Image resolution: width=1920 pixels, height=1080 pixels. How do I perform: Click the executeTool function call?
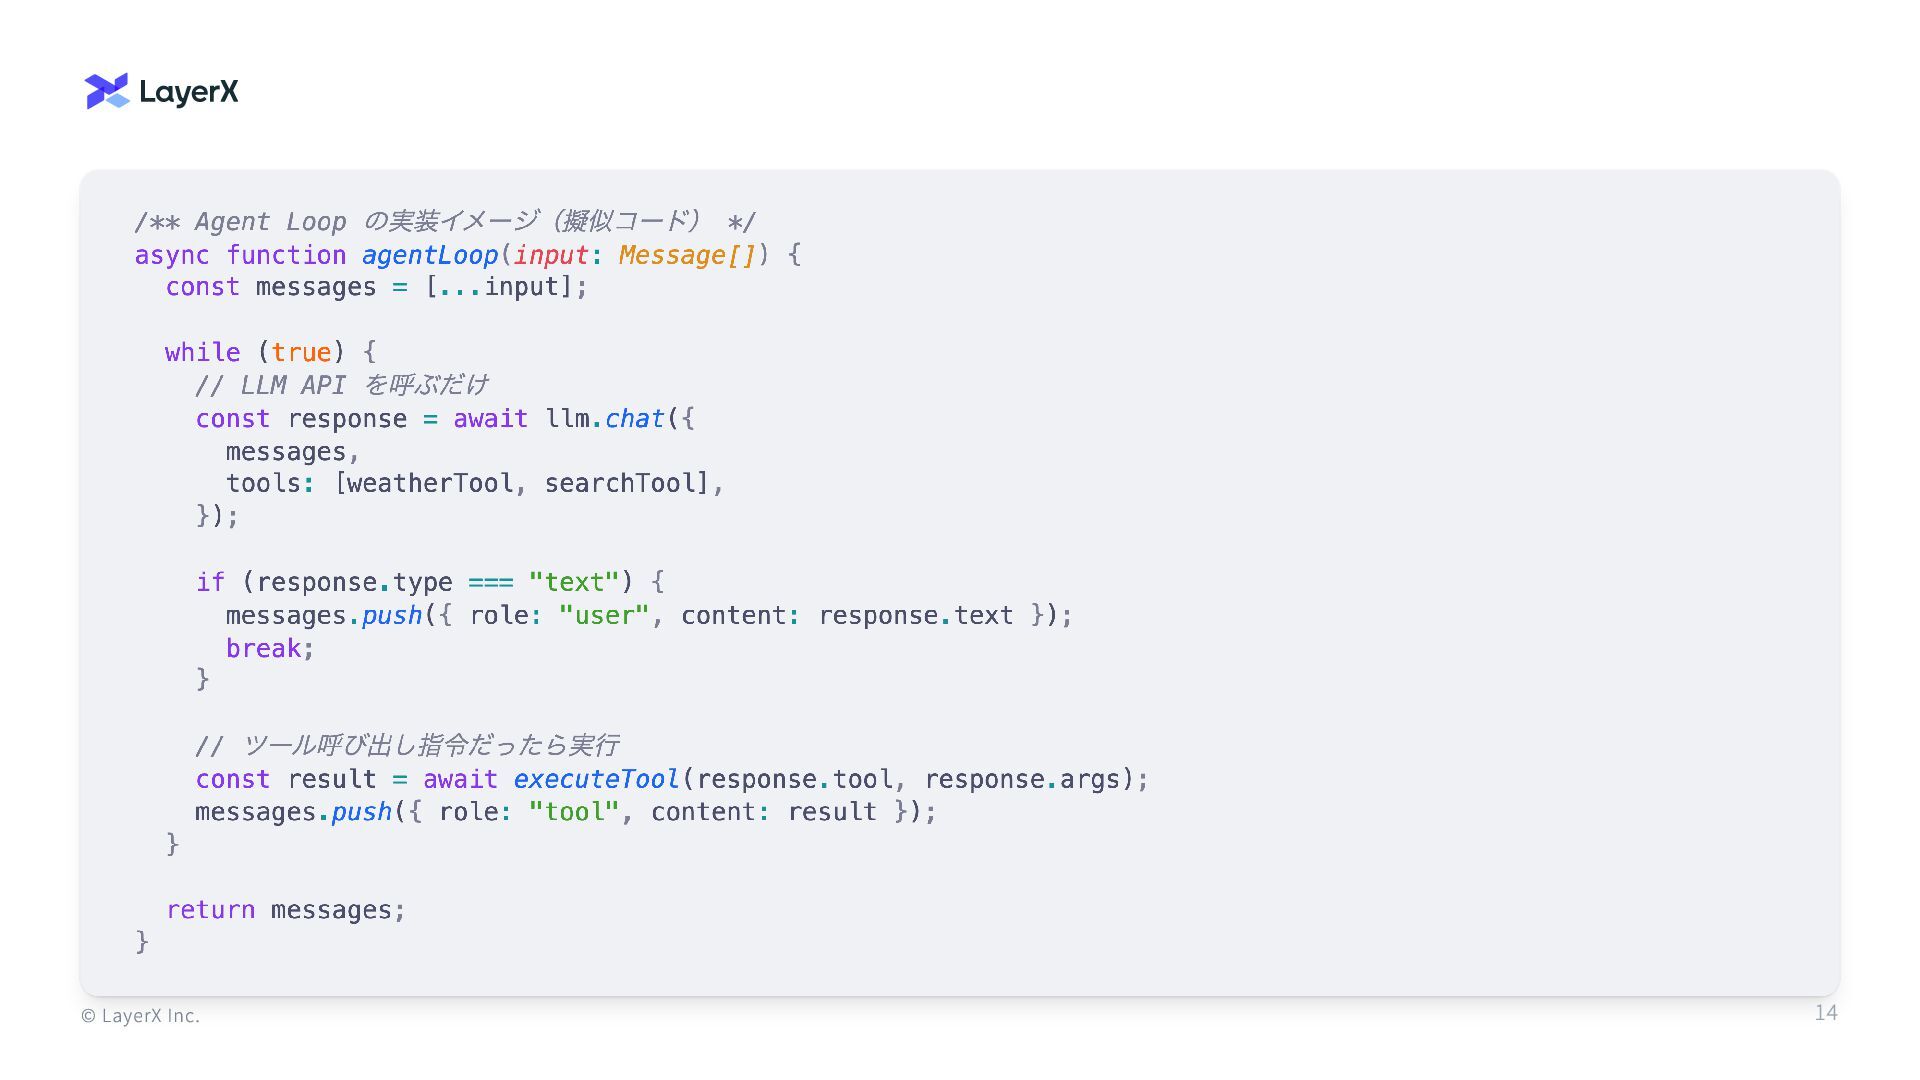pyautogui.click(x=596, y=780)
